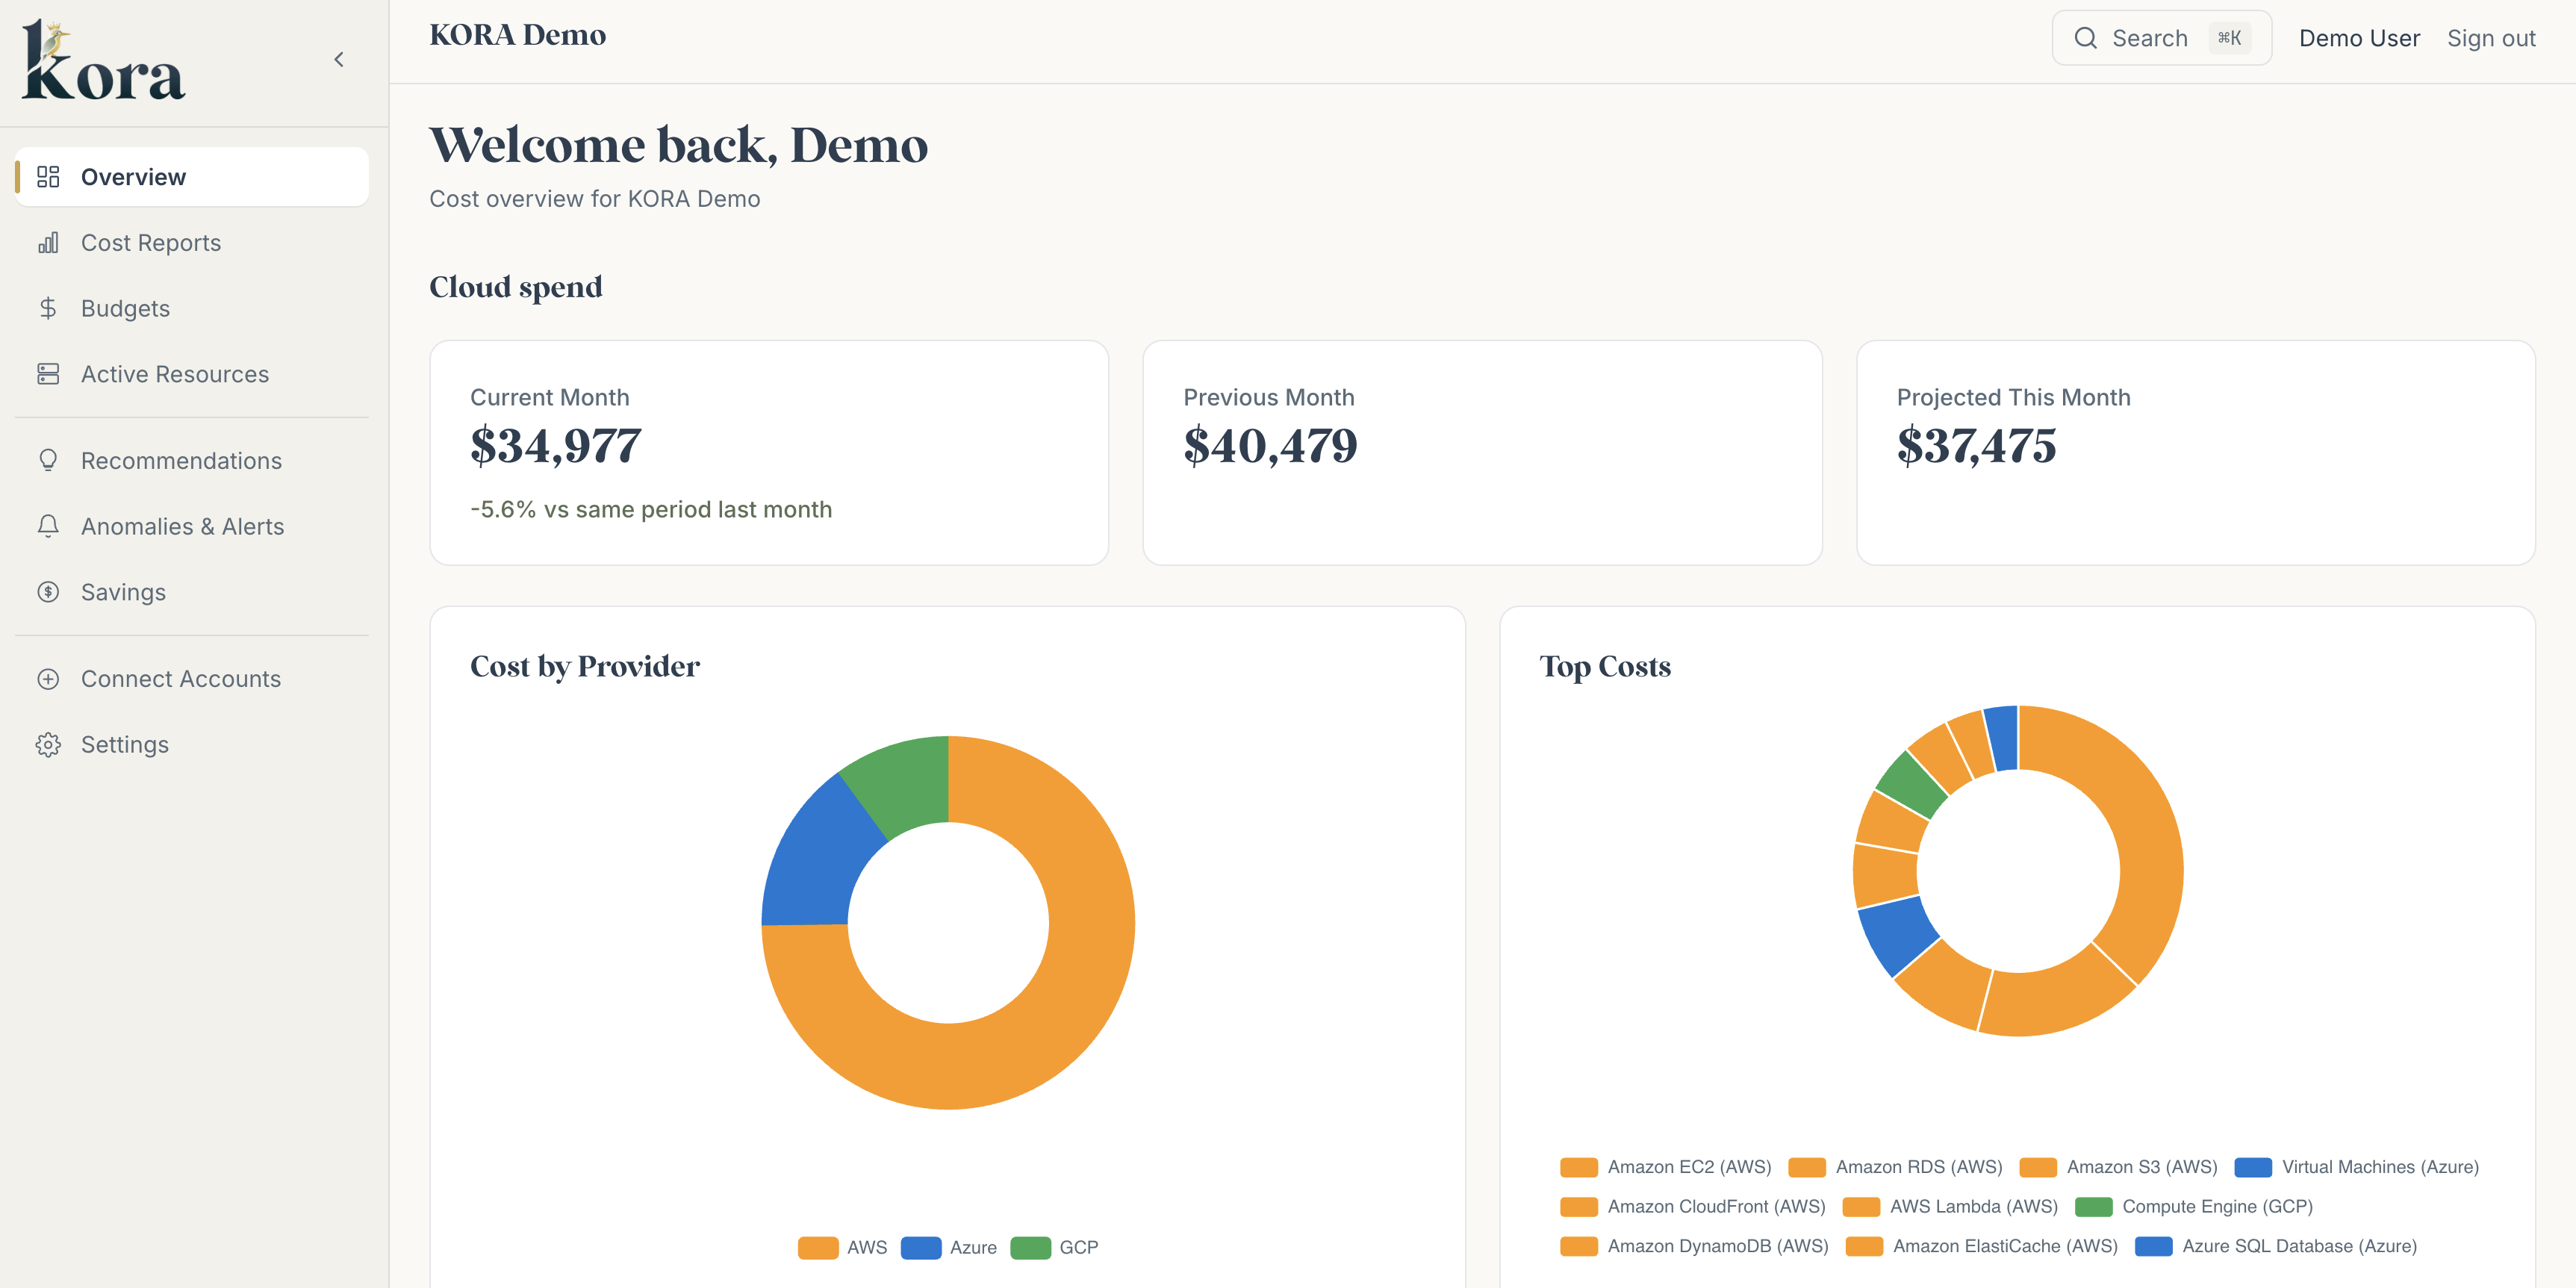Toggle Amazon CloudFront (AWS) legend item
The height and width of the screenshot is (1288, 2576).
[x=1692, y=1206]
